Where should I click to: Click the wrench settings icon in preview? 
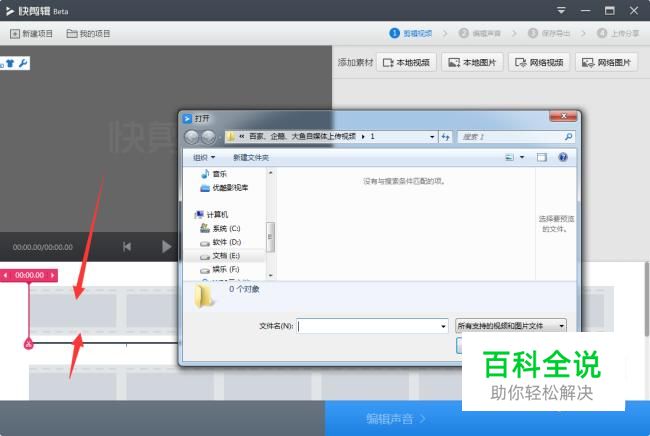coord(23,63)
